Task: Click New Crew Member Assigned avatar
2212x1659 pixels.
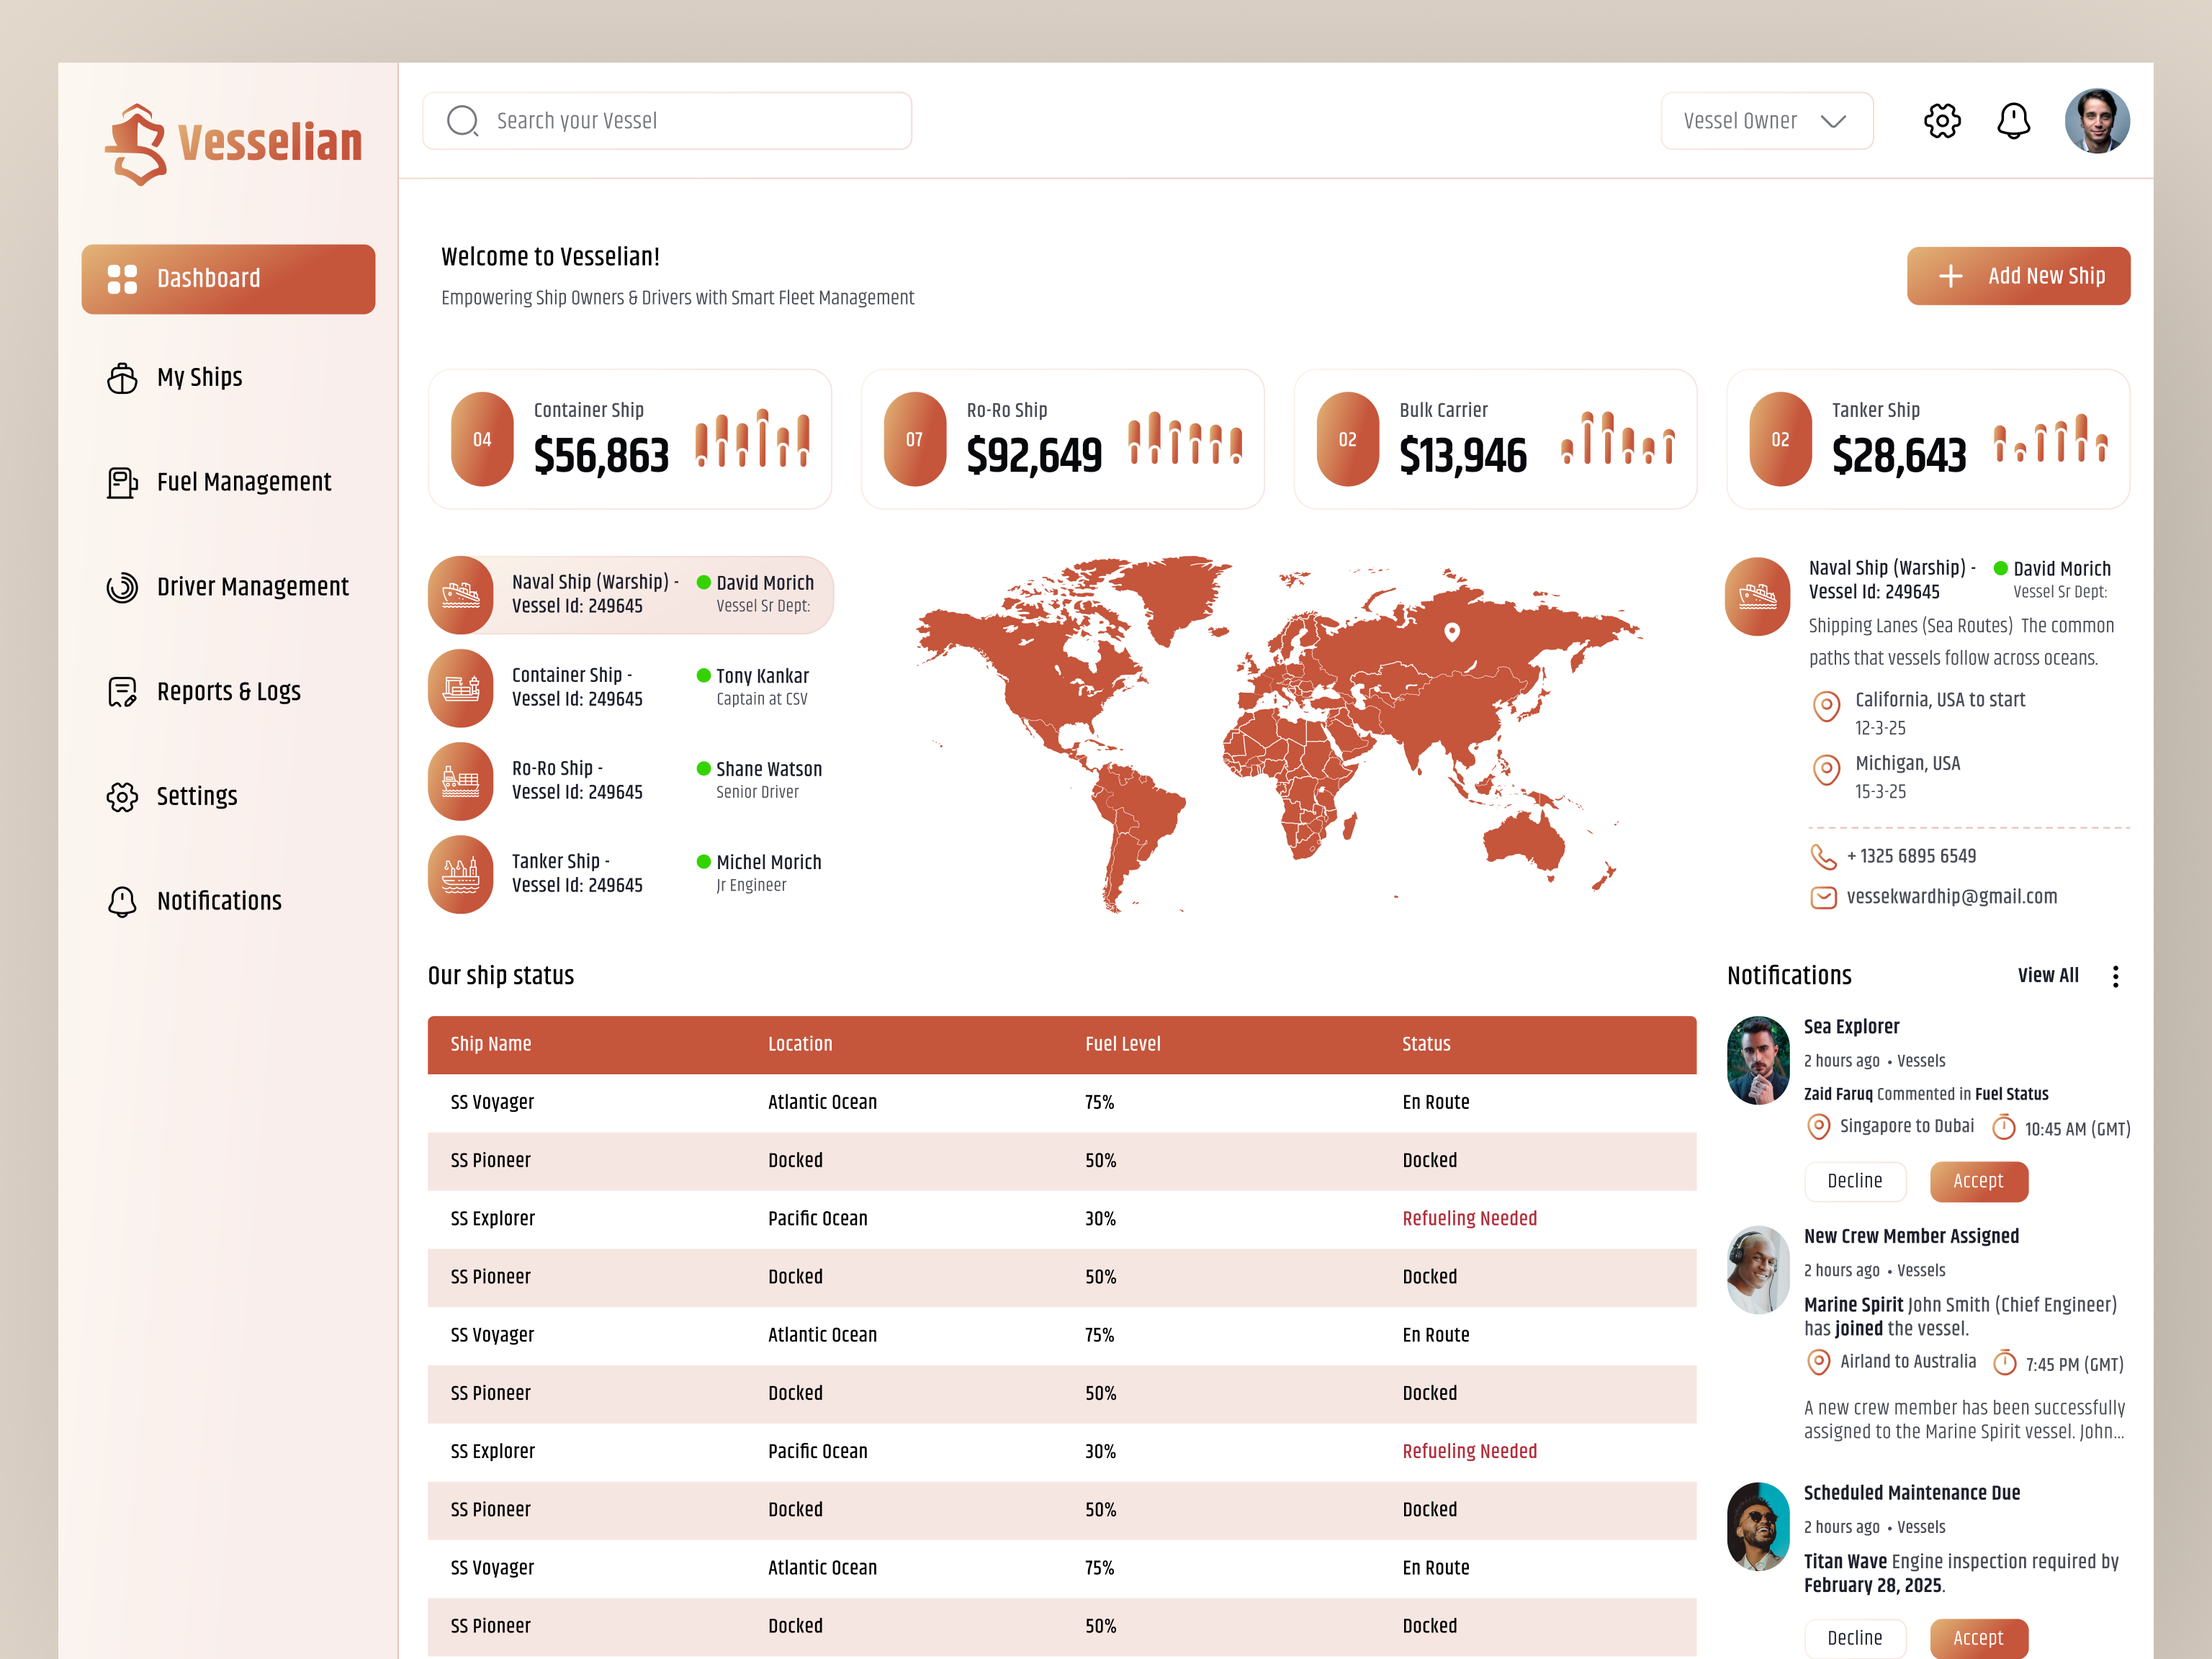Action: pos(1757,1270)
